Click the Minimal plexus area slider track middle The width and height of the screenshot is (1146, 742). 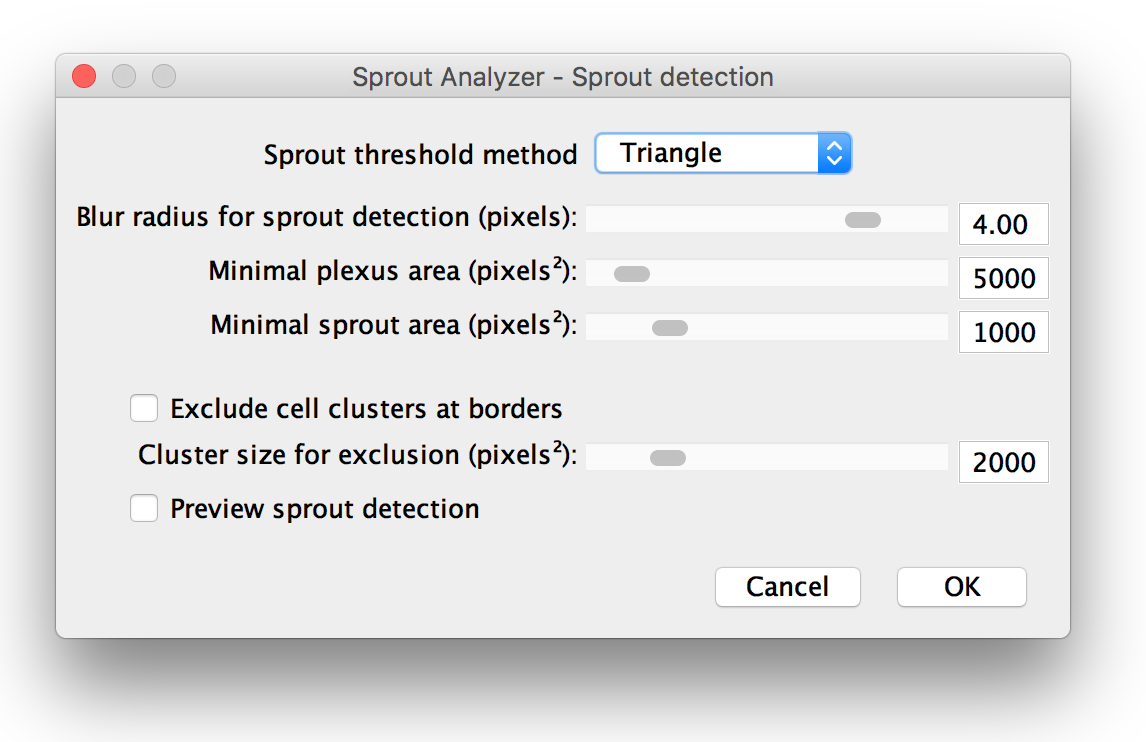tap(767, 274)
